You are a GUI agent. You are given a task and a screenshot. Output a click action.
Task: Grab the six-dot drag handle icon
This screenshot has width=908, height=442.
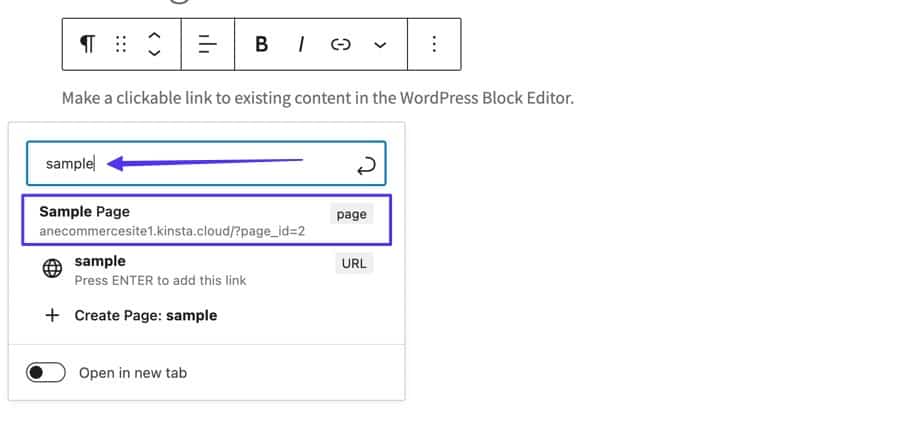click(x=121, y=44)
